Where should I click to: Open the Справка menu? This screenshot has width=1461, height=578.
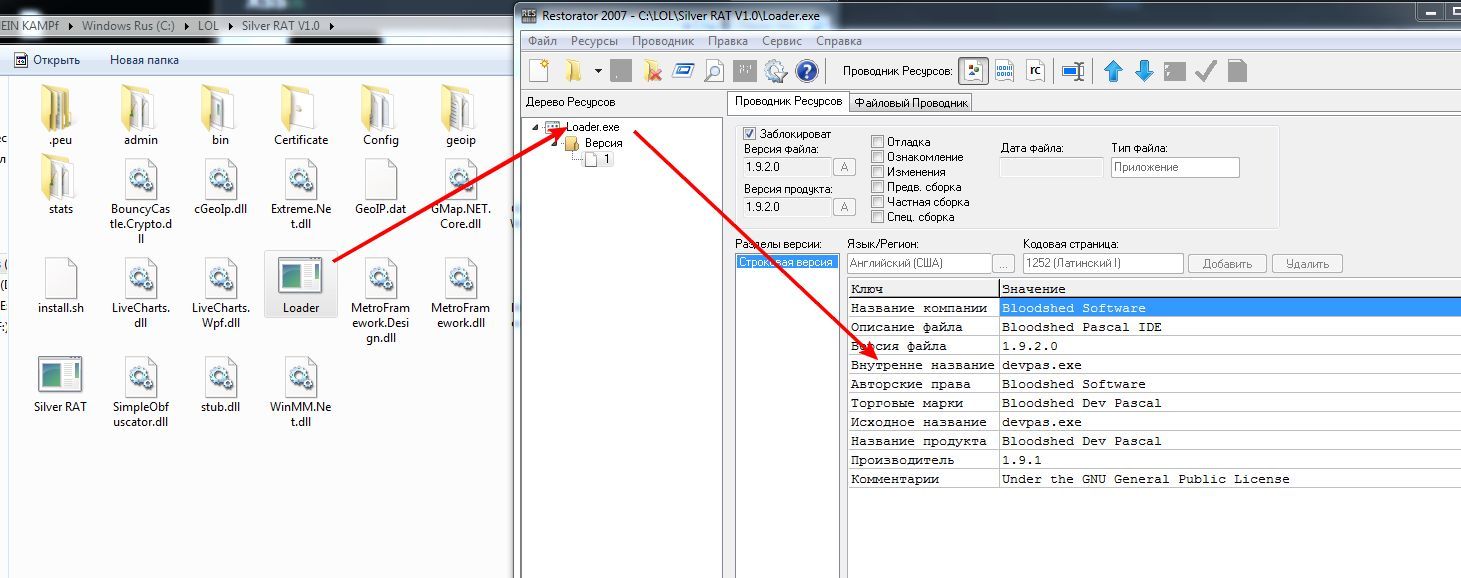[x=839, y=41]
